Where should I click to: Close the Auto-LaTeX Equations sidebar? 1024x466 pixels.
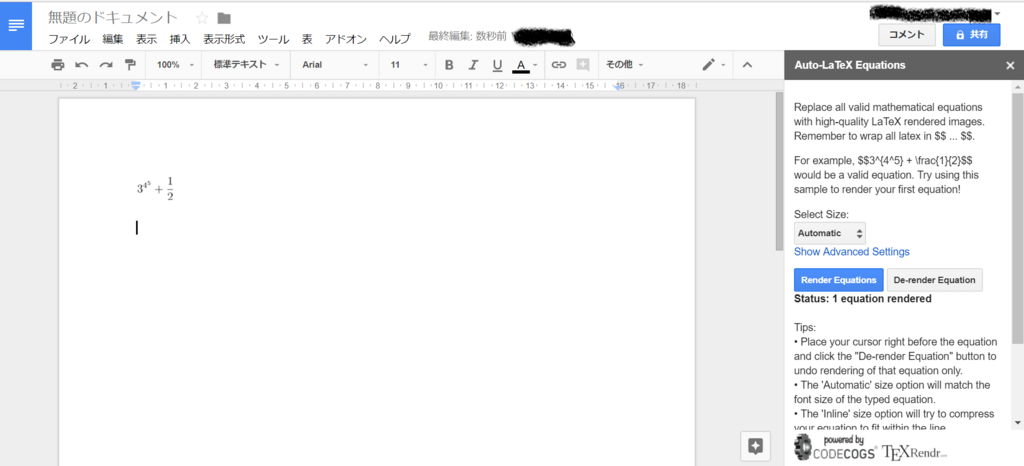(1010, 65)
